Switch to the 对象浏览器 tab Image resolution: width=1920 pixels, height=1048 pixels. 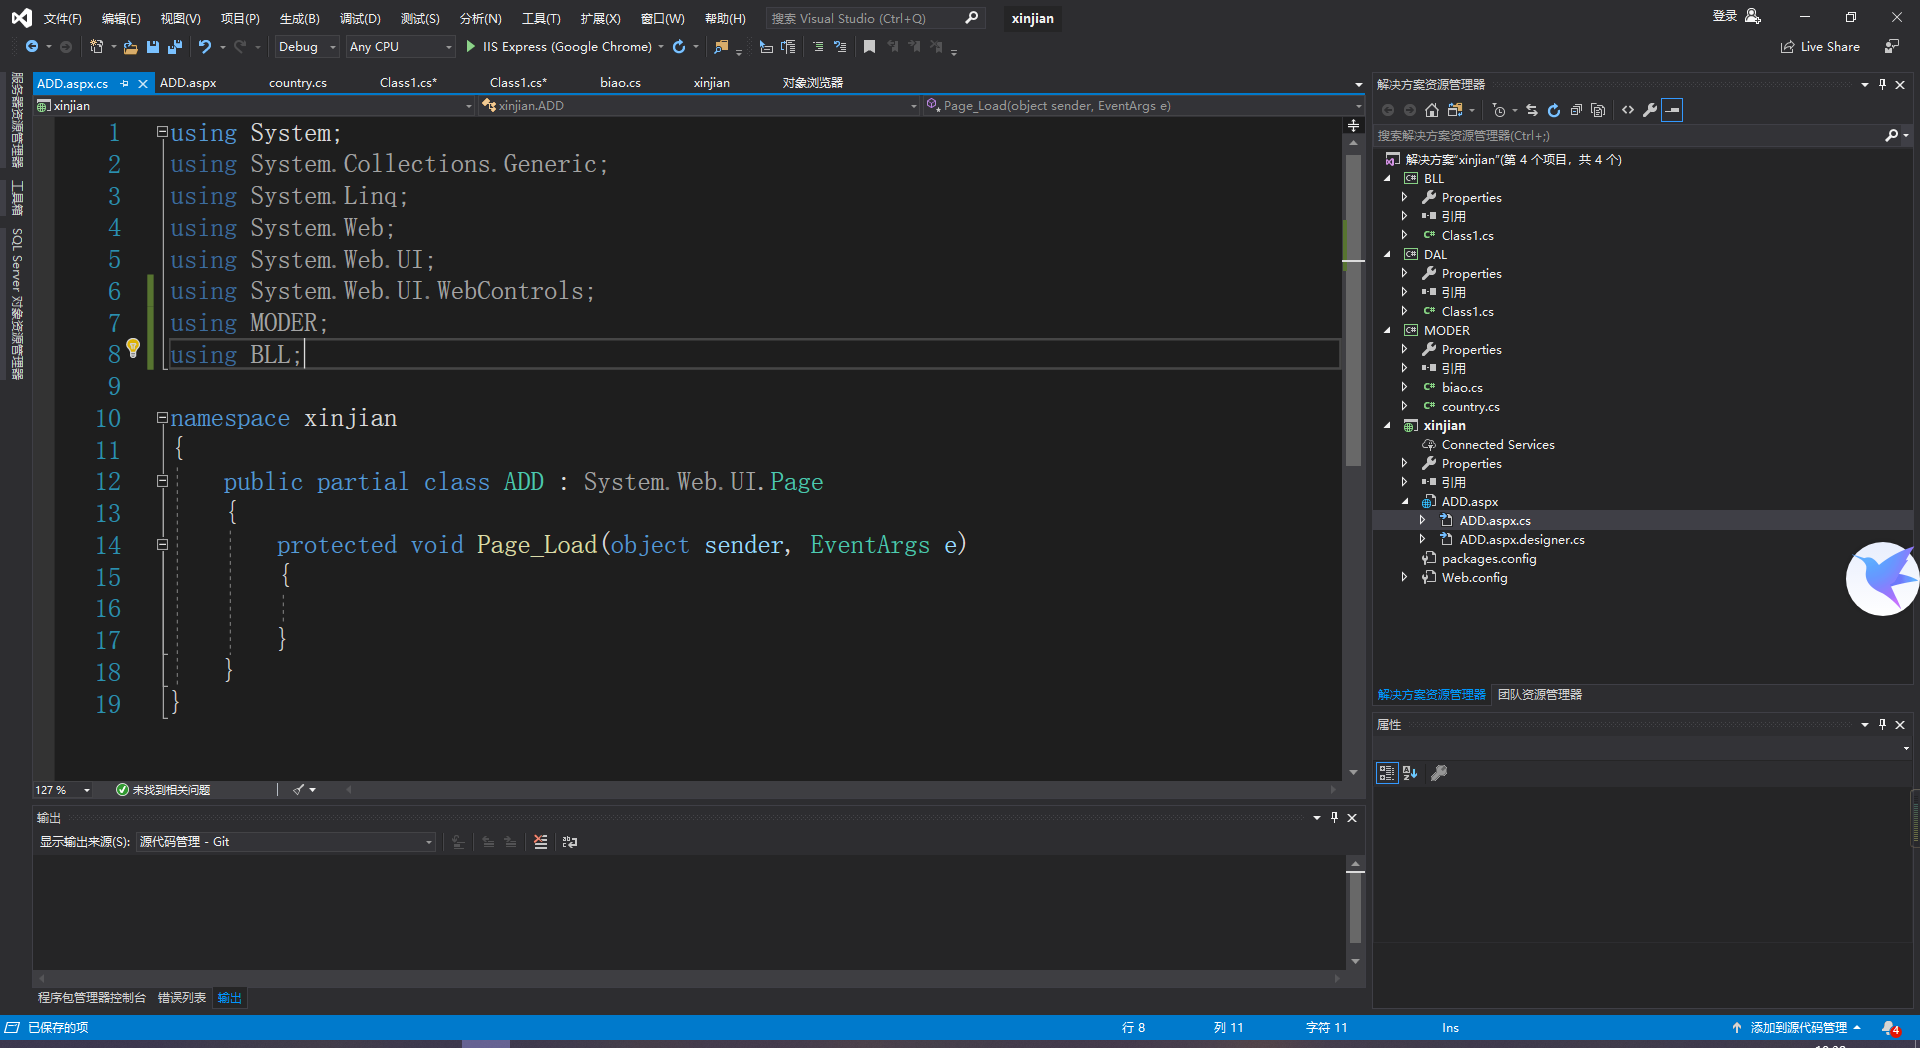coord(813,83)
